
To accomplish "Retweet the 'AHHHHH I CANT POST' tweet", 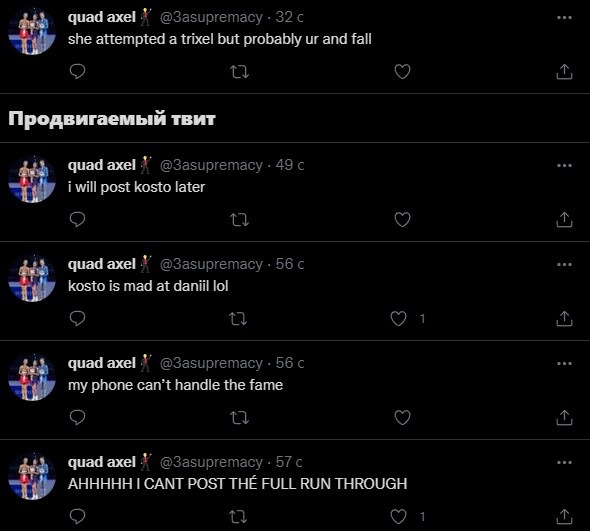I will tap(238, 517).
